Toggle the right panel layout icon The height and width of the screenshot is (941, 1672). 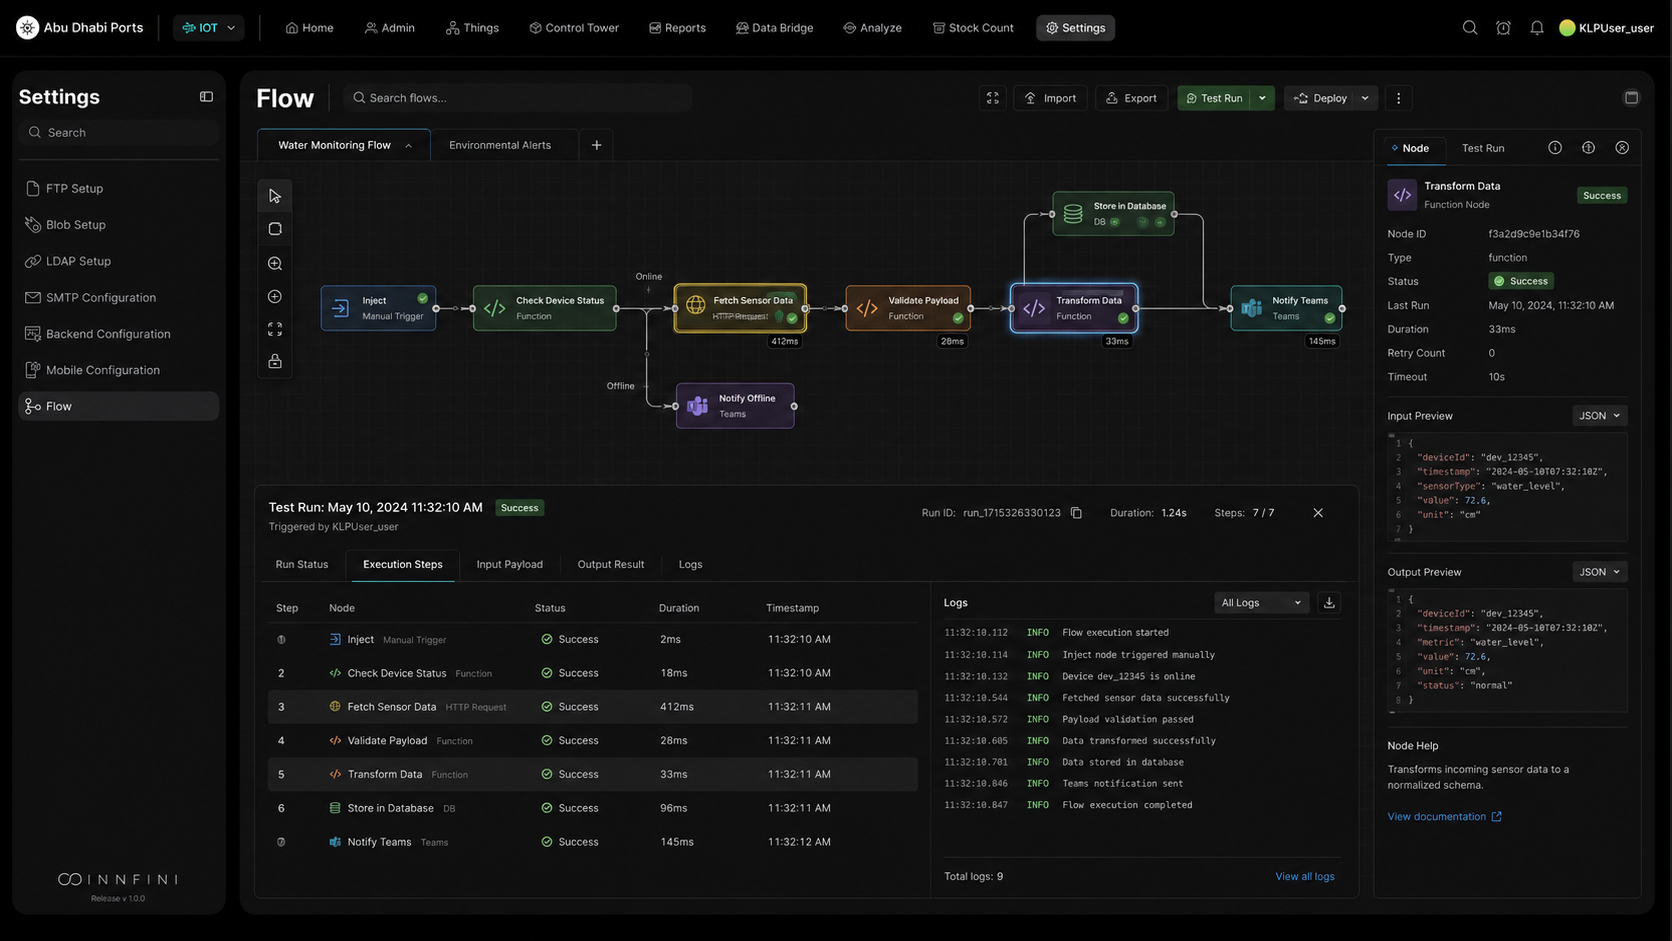(x=1631, y=98)
